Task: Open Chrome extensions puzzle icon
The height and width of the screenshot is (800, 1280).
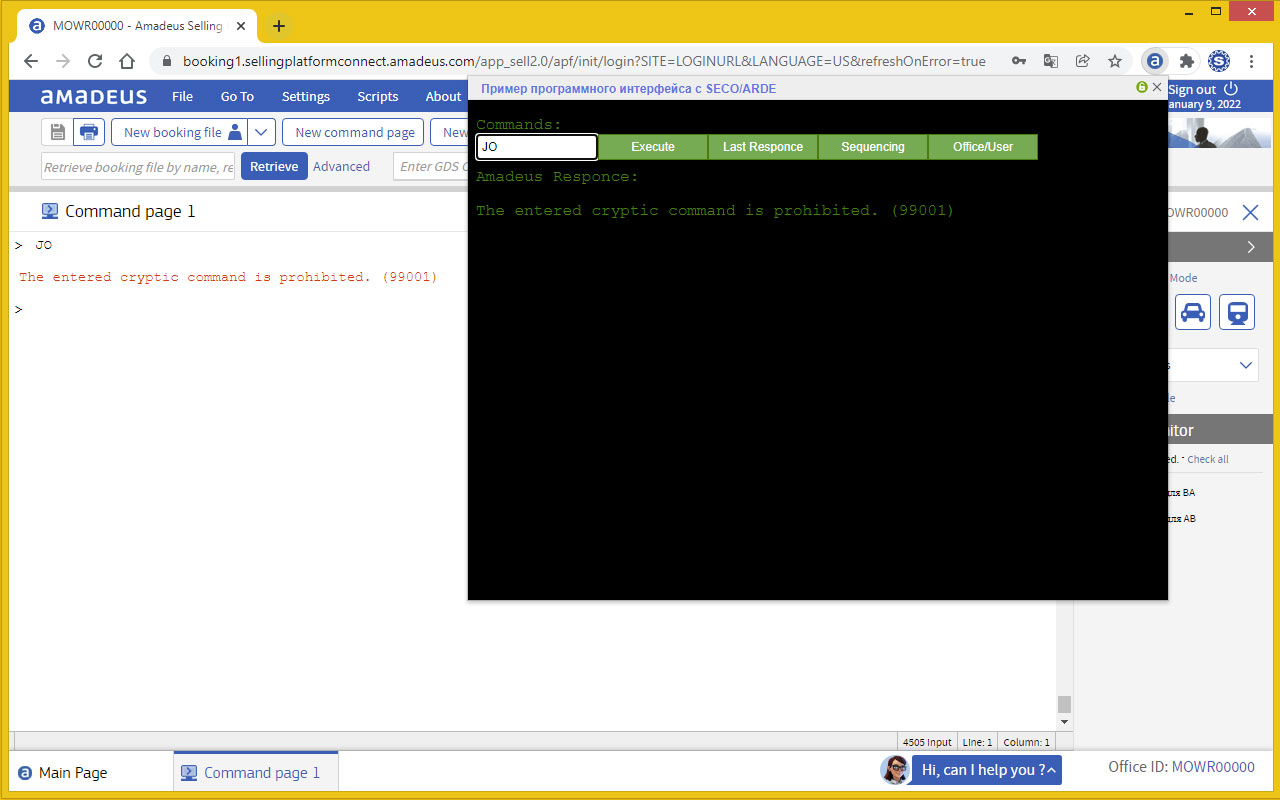Action: point(1187,61)
